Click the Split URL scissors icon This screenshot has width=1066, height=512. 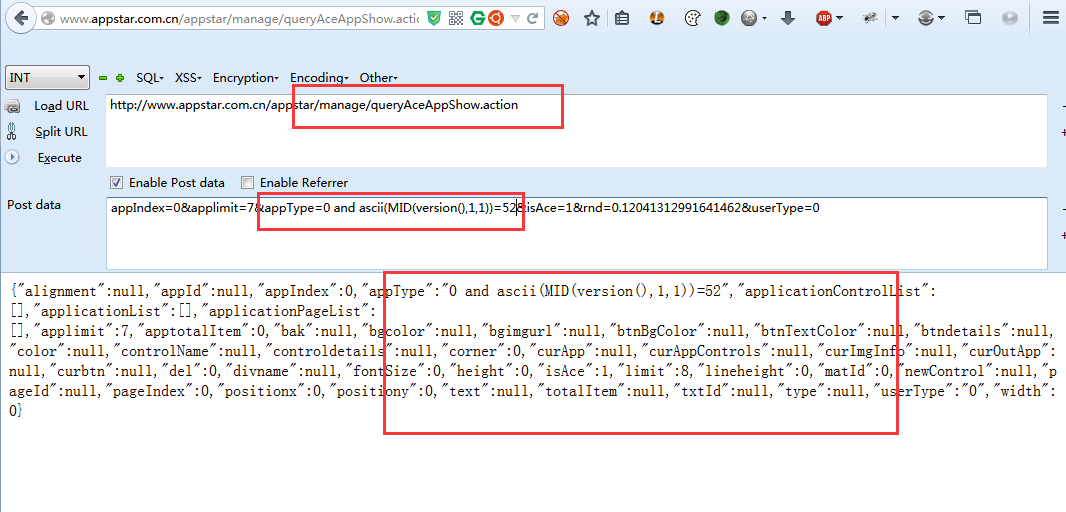tap(12, 131)
